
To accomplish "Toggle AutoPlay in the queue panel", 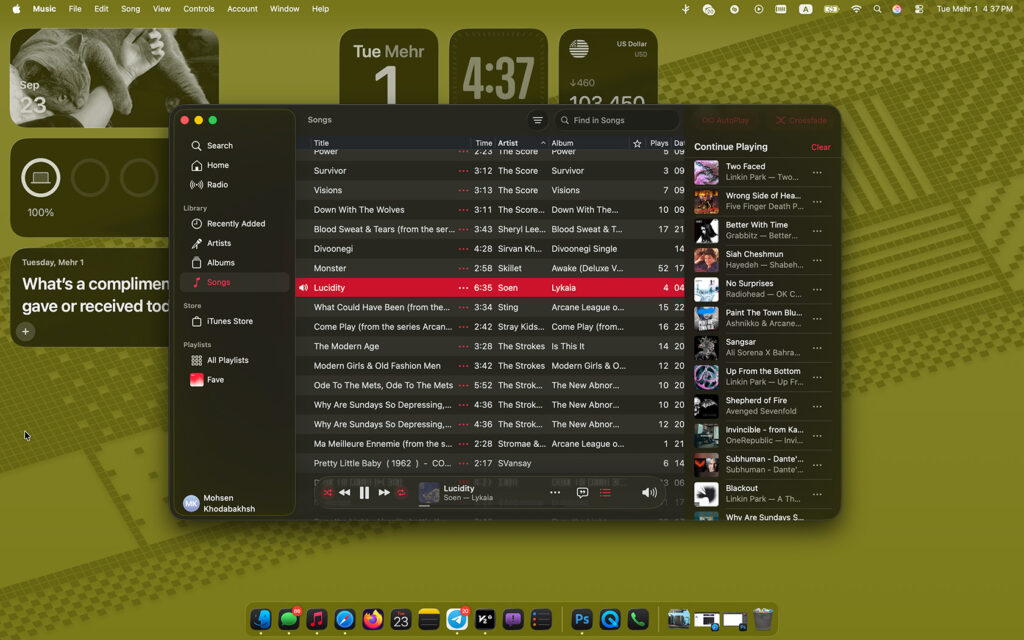I will click(726, 120).
